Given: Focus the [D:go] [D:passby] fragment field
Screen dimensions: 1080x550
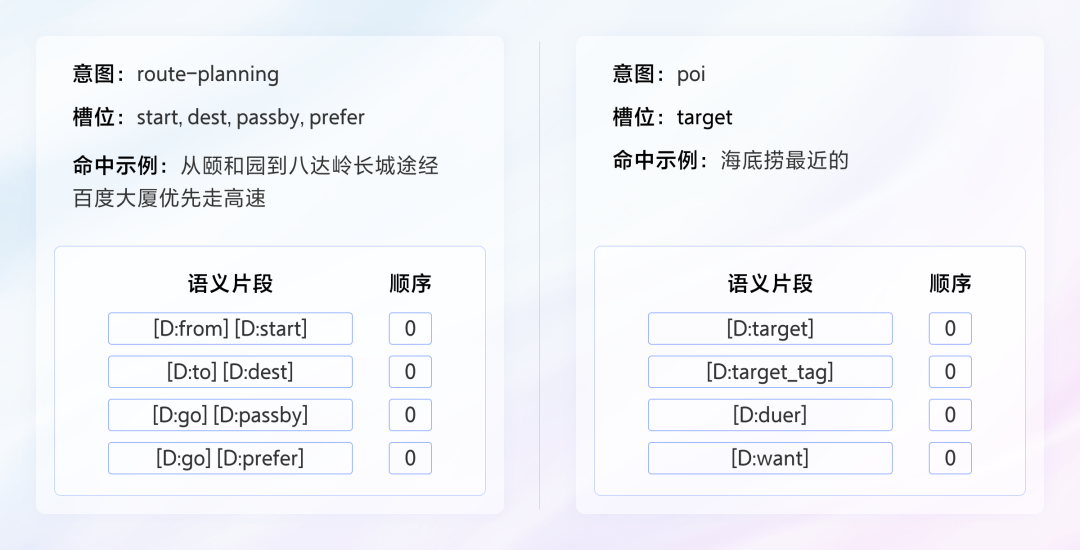Looking at the screenshot, I should 230,415.
